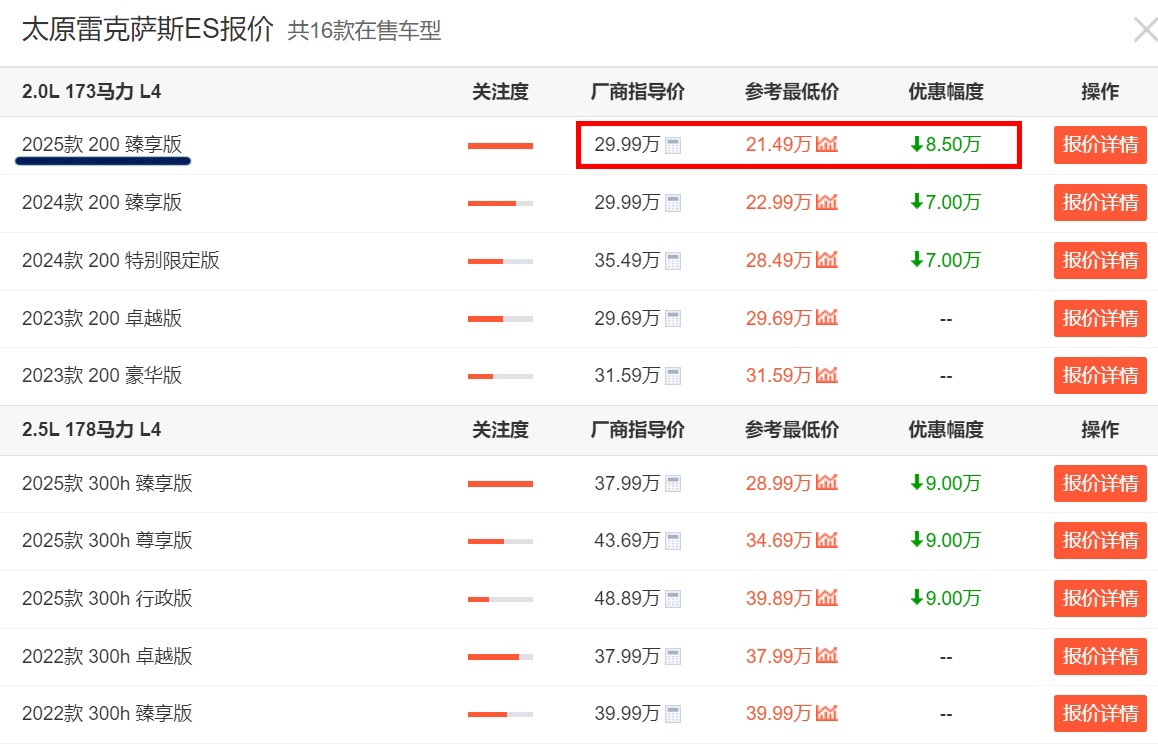Click the 21.49万 lowest reference price
This screenshot has height=744, width=1158.
pos(778,144)
